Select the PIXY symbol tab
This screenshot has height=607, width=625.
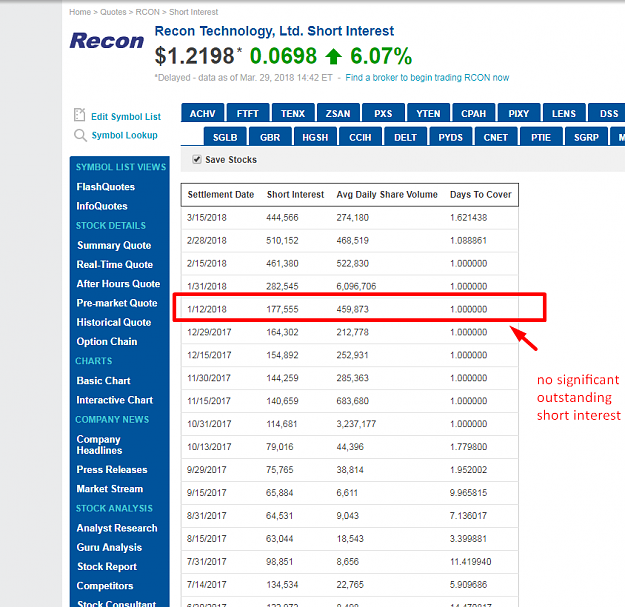(x=519, y=113)
